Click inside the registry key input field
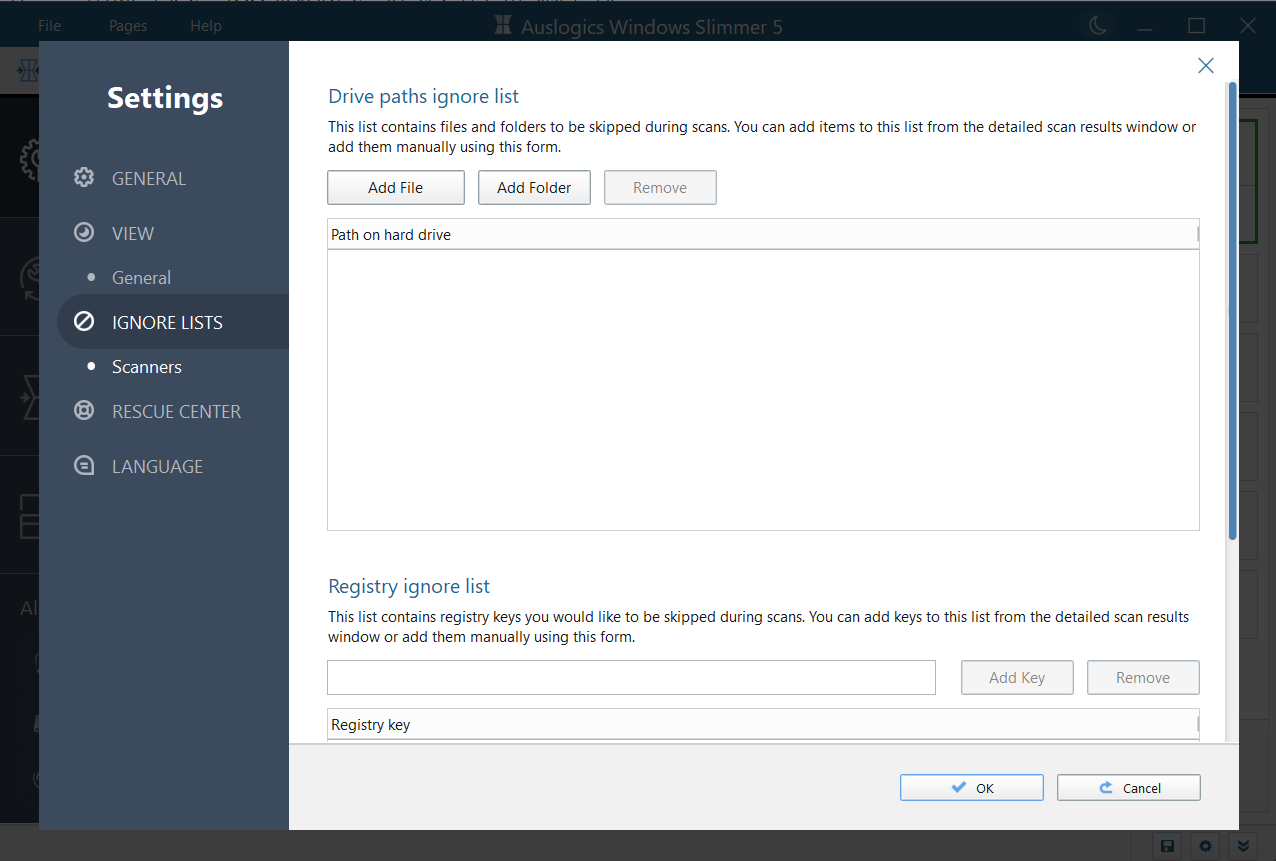Screen dimensions: 1276x861 click(x=631, y=677)
